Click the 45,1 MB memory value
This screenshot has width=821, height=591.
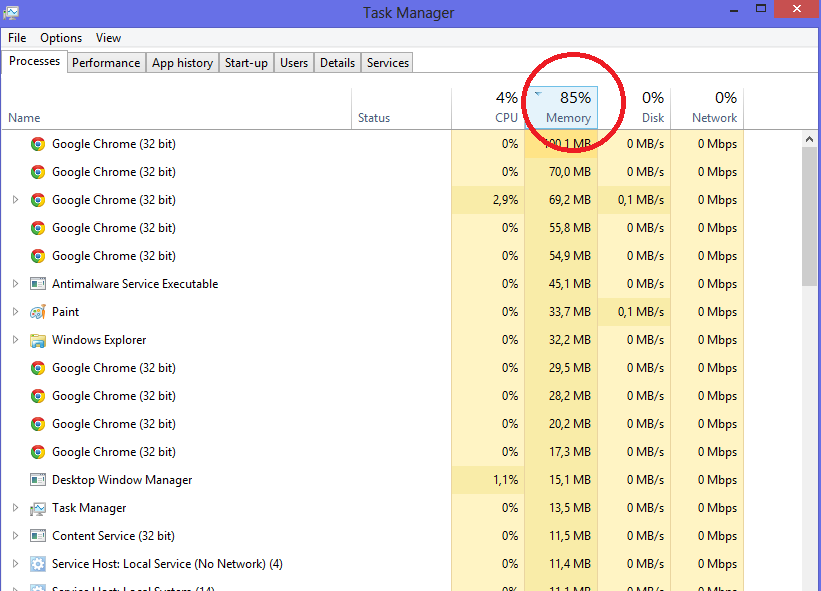click(x=570, y=284)
